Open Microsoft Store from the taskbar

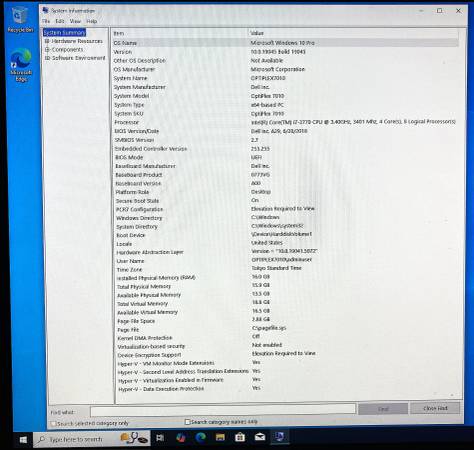click(x=240, y=437)
